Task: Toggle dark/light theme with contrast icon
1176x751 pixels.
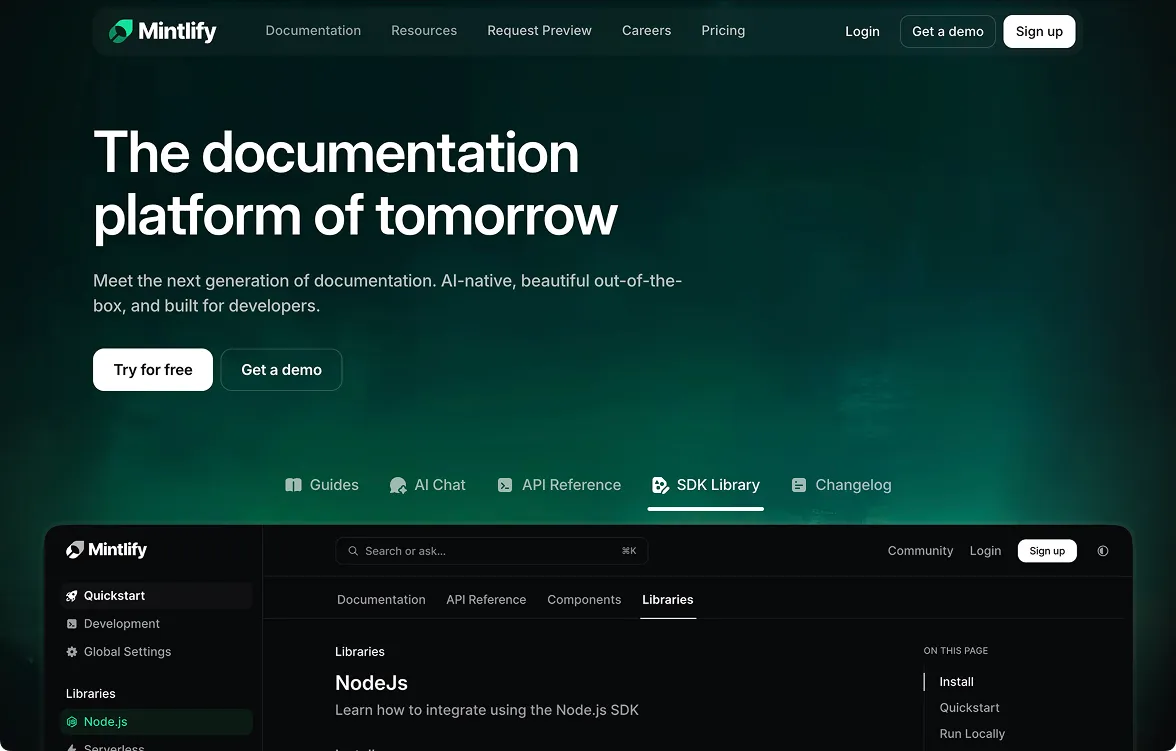Action: coord(1102,550)
